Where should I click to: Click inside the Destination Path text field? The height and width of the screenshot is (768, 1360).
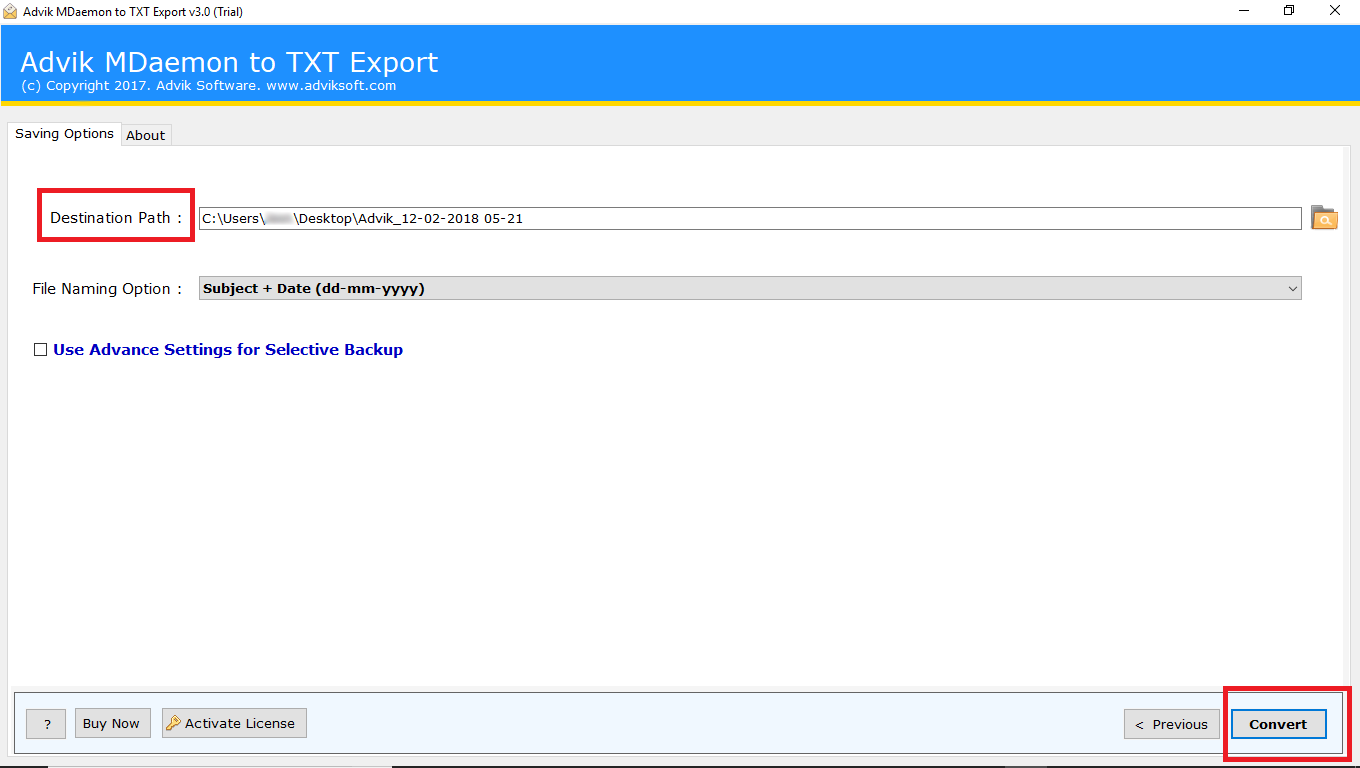750,218
